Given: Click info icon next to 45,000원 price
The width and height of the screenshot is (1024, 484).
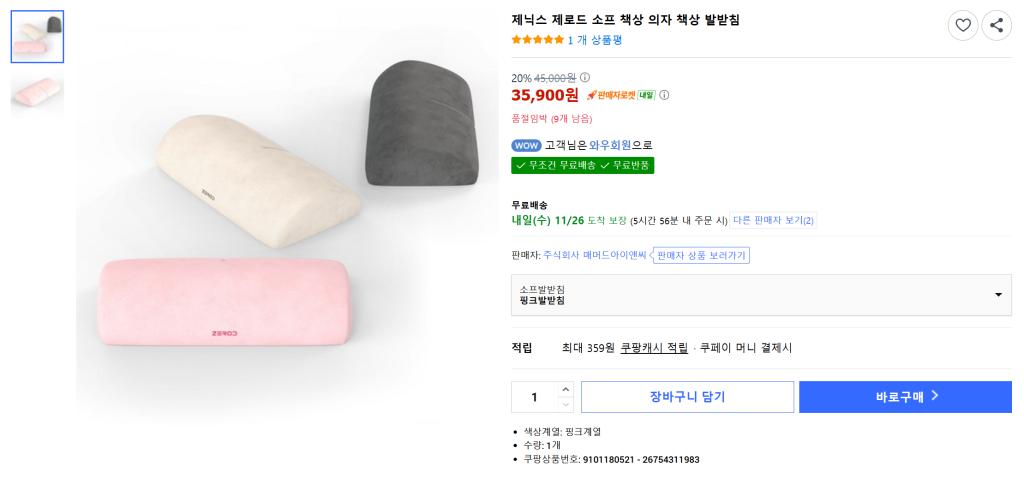Looking at the screenshot, I should tap(585, 77).
